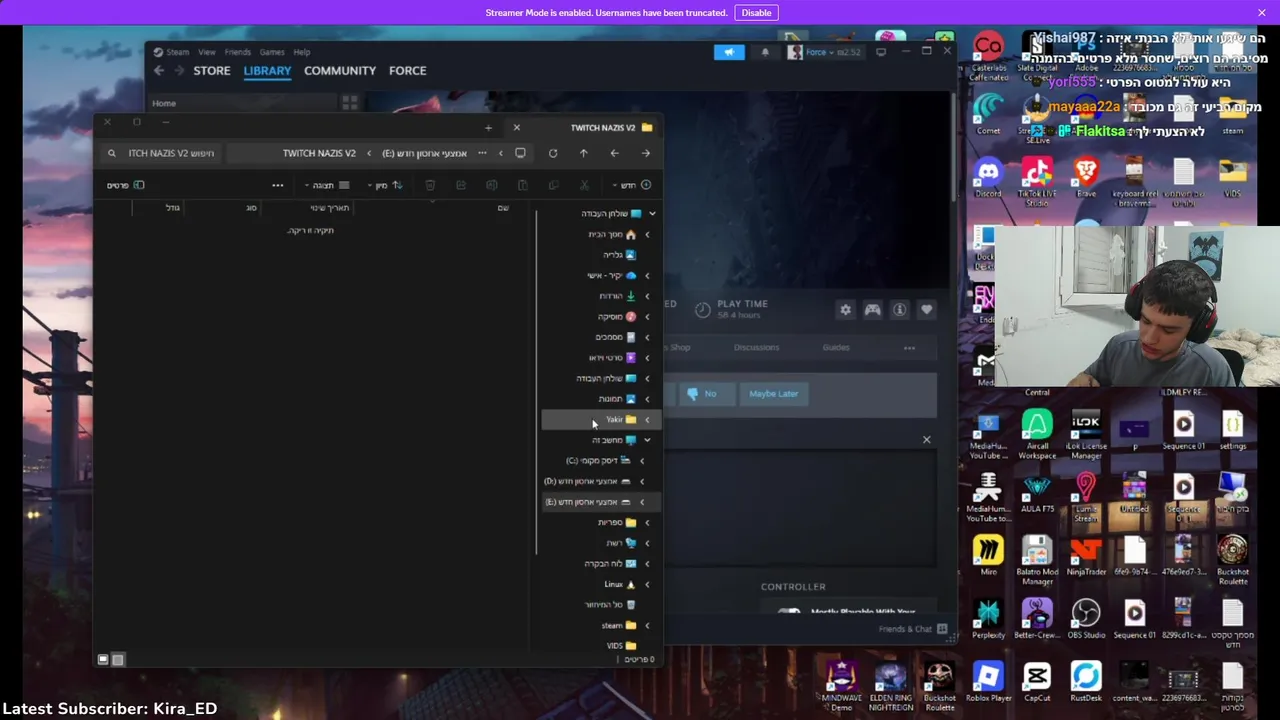Screen dimensions: 1280x720
Task: Switch to the COMMUNITY tab in Steam
Action: [340, 71]
